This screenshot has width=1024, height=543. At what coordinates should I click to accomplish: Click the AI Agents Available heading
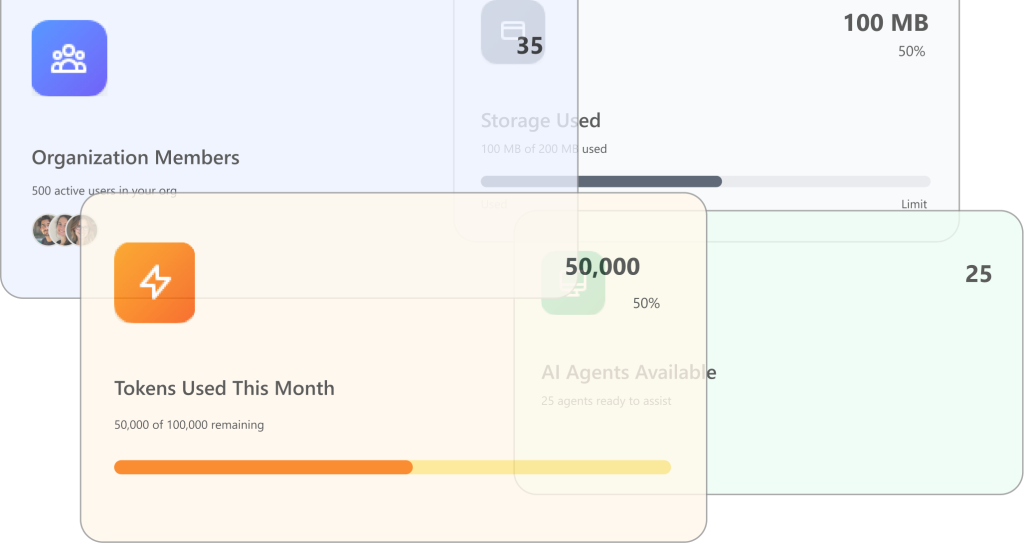[628, 373]
